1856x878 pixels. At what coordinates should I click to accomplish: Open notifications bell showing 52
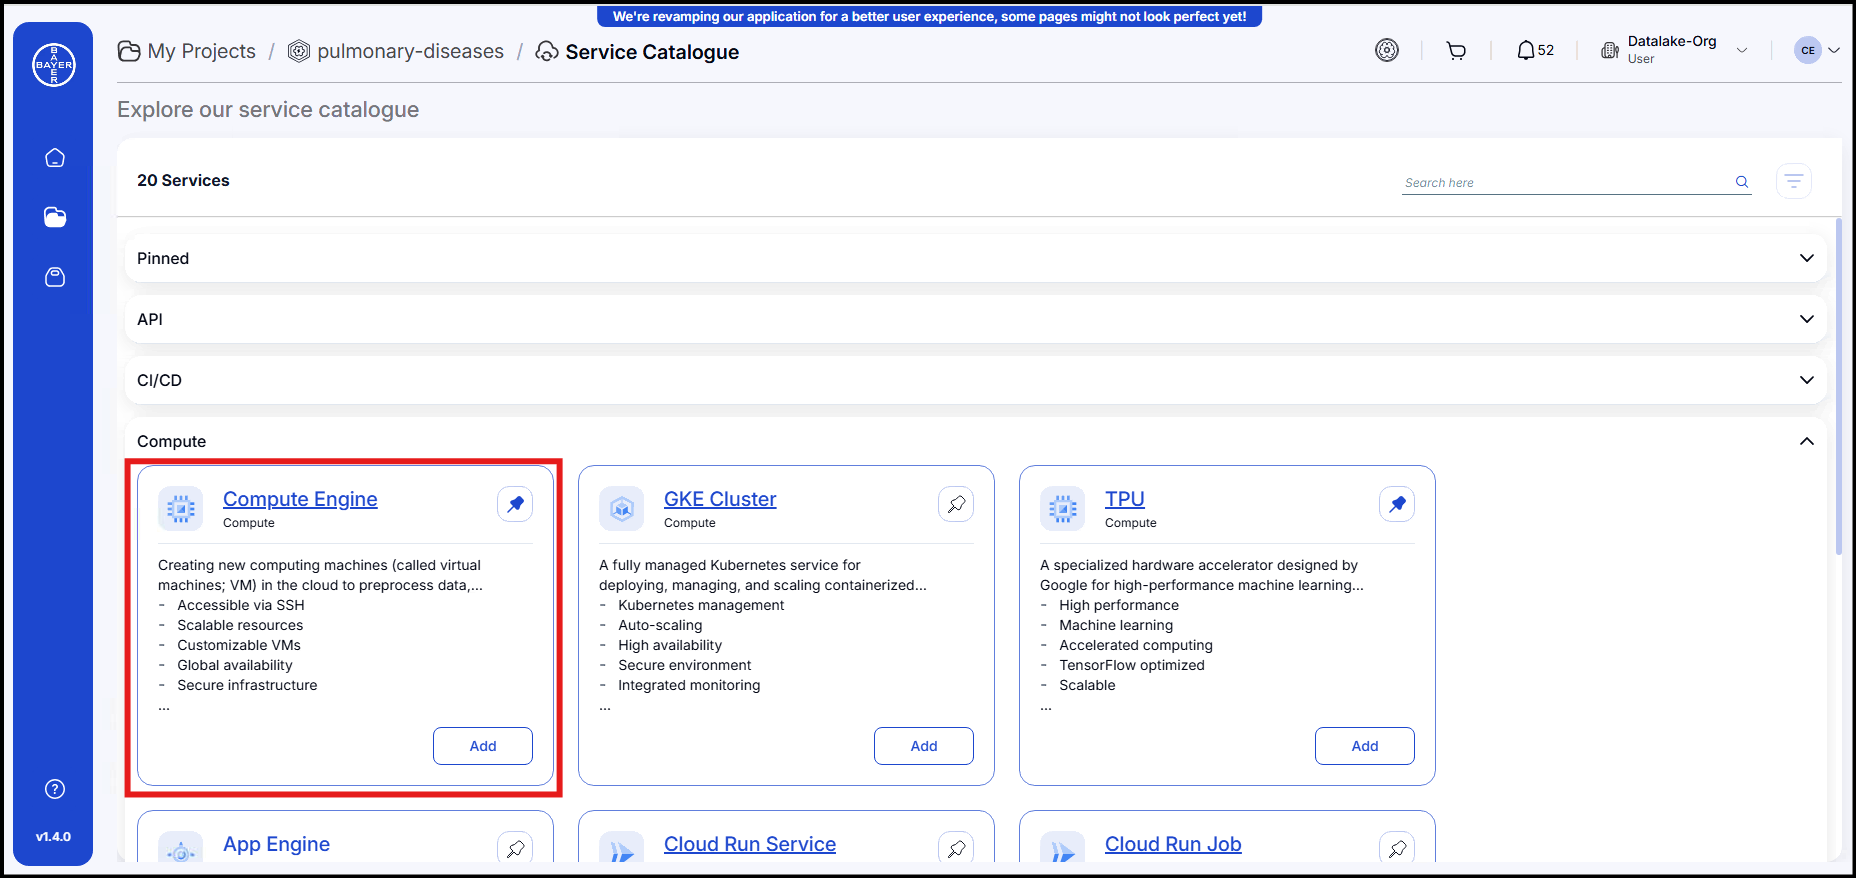[1535, 50]
